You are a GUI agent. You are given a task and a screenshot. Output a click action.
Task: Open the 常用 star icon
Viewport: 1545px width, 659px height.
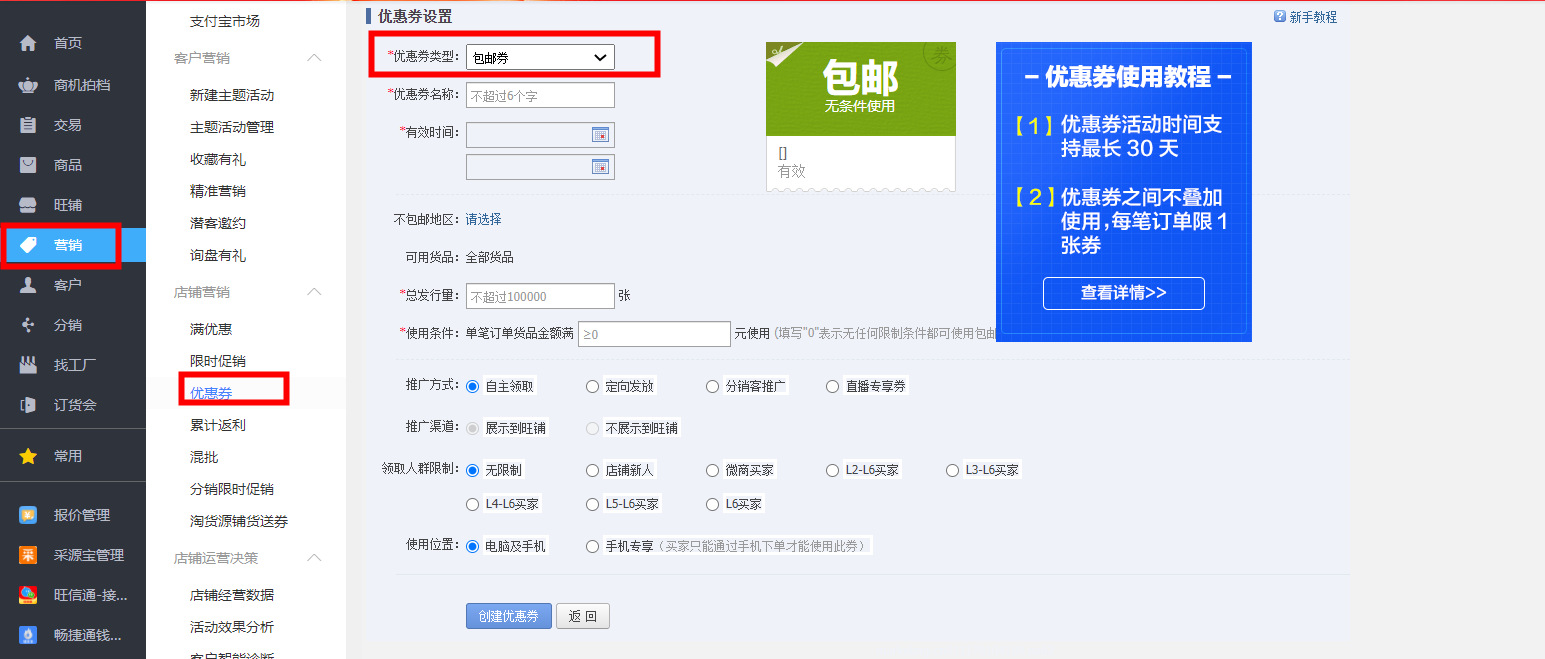[28, 456]
